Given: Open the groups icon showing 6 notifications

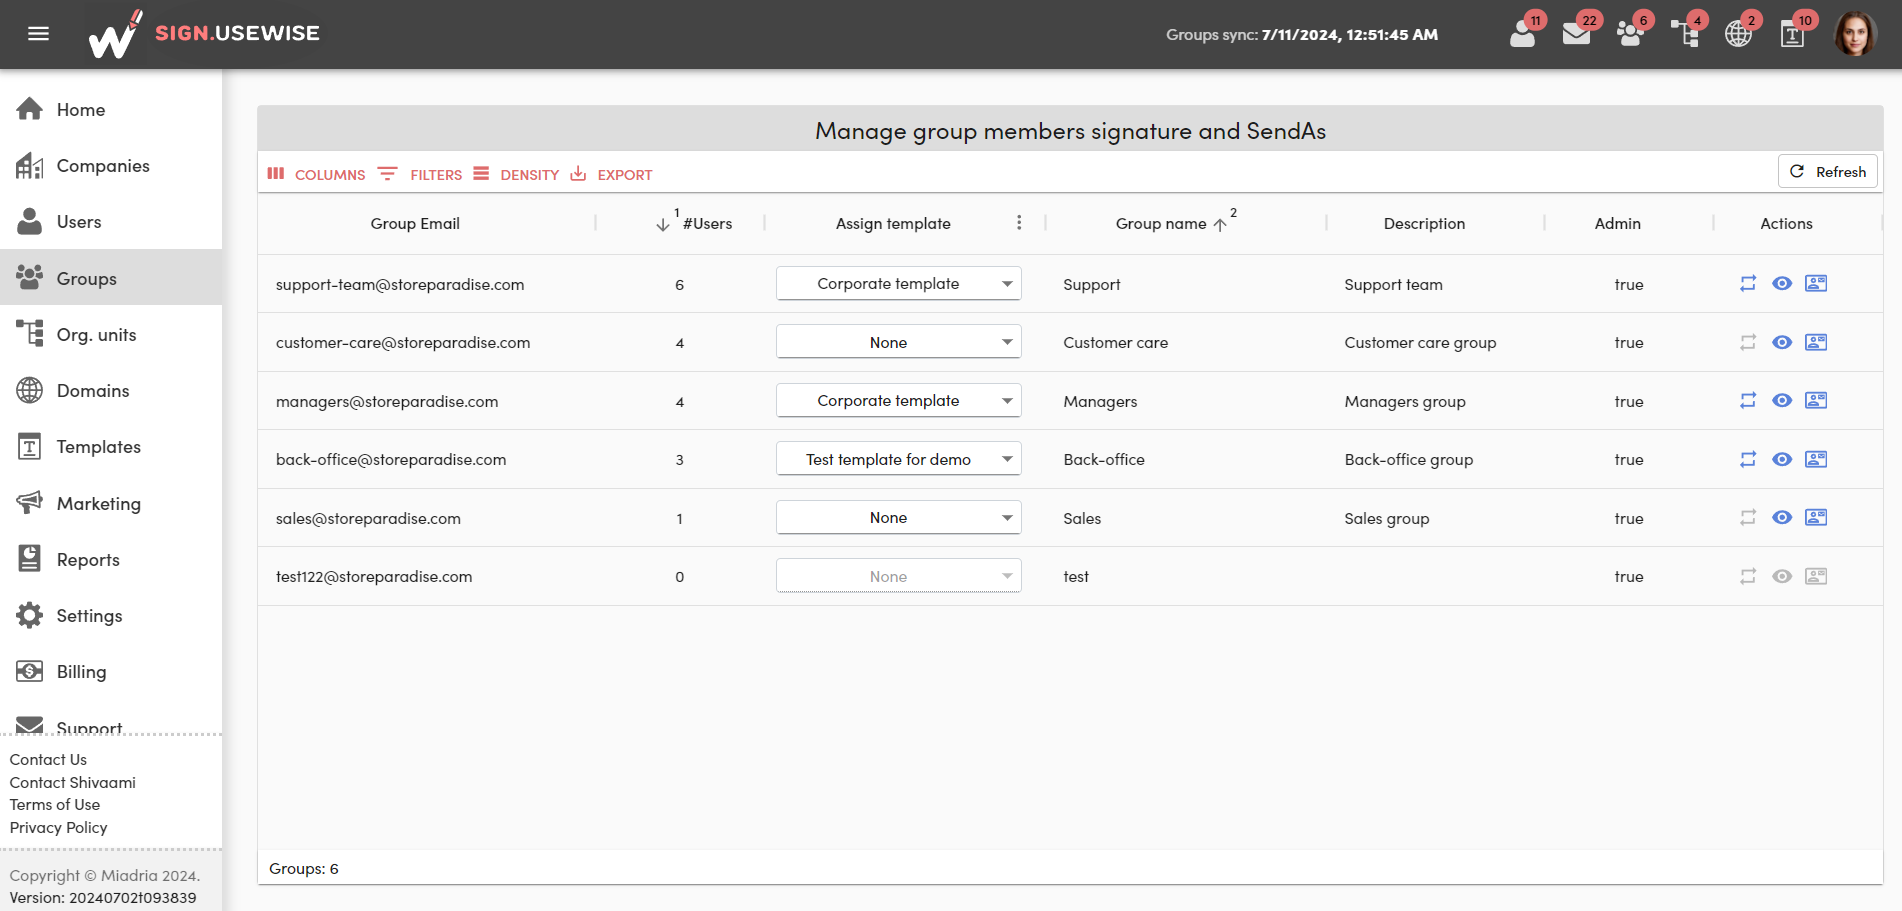Looking at the screenshot, I should click(1630, 33).
